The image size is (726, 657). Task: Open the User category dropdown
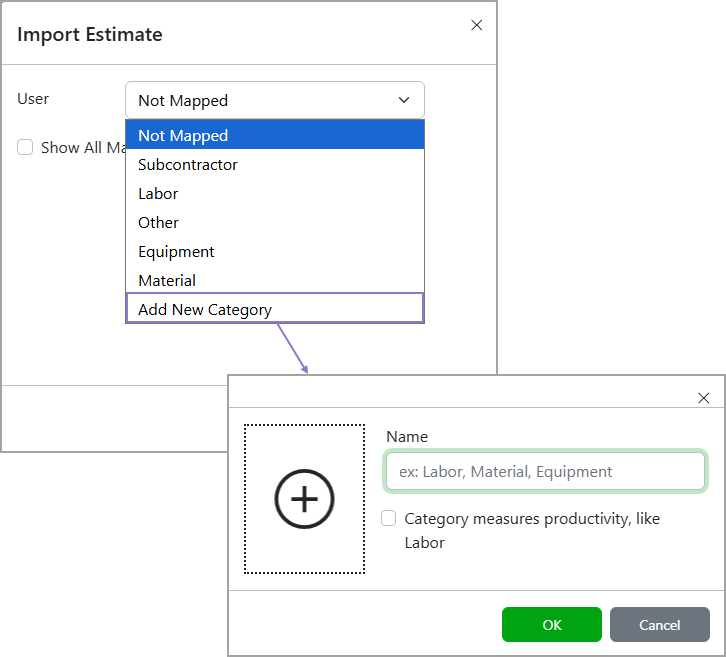click(275, 100)
